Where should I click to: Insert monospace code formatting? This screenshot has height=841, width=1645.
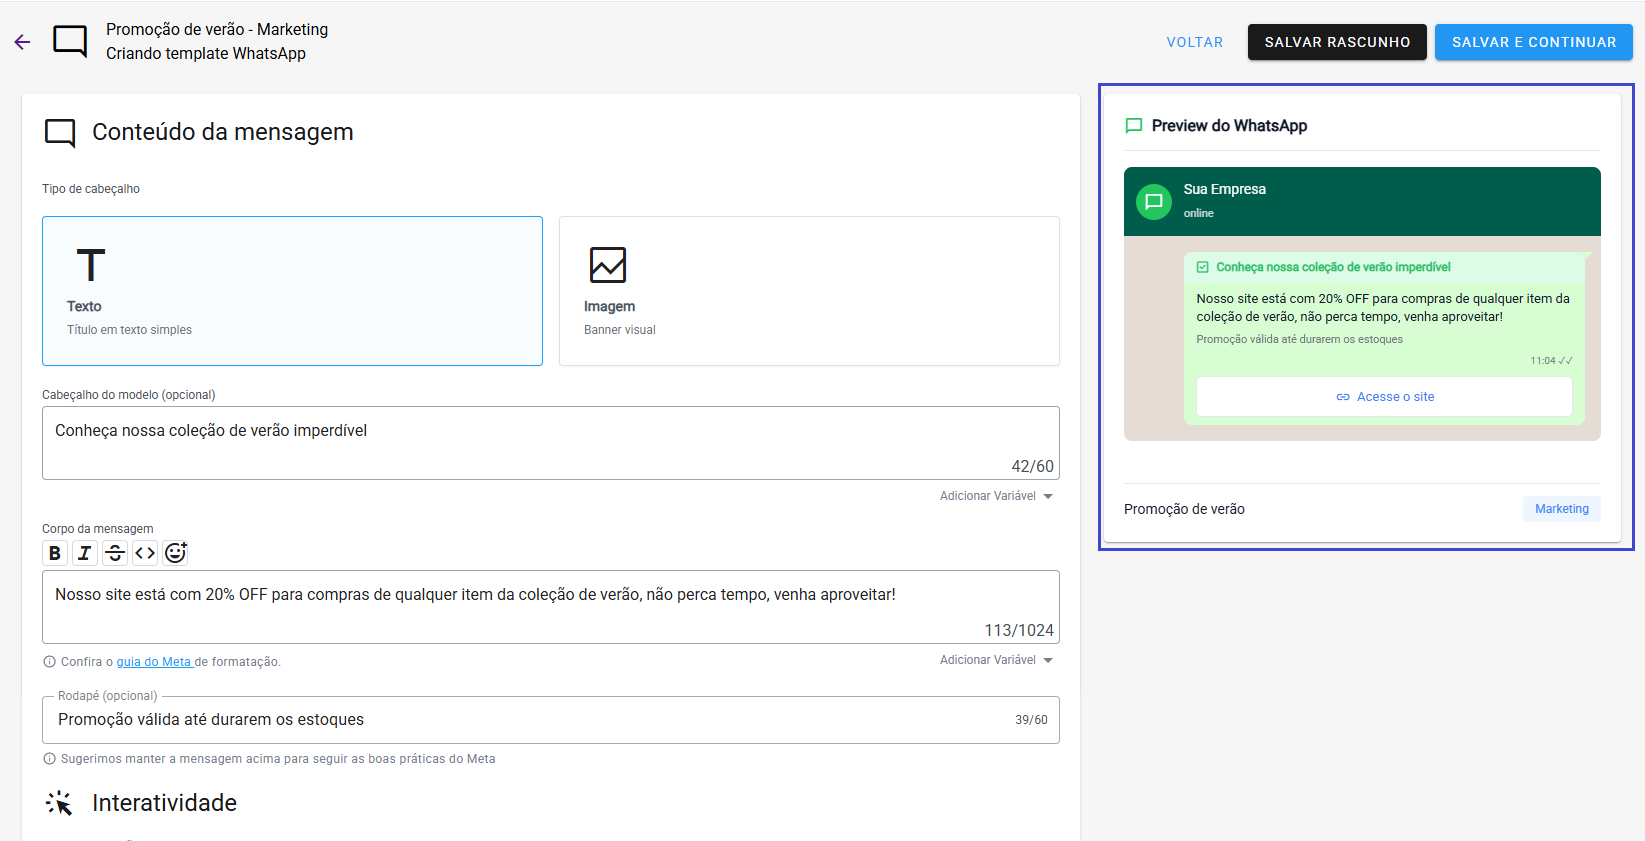(x=145, y=553)
